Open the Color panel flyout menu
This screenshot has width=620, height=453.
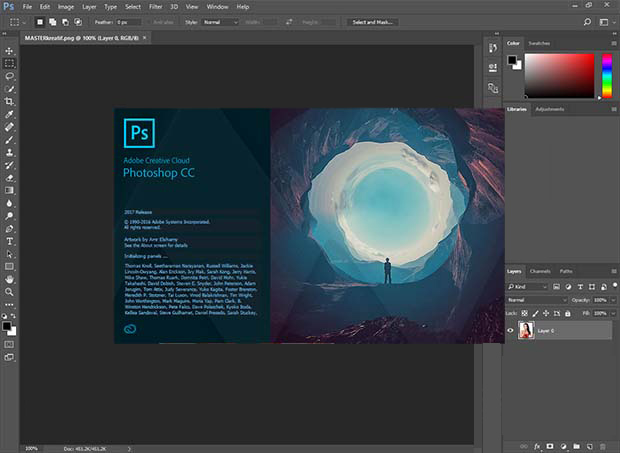(x=614, y=43)
